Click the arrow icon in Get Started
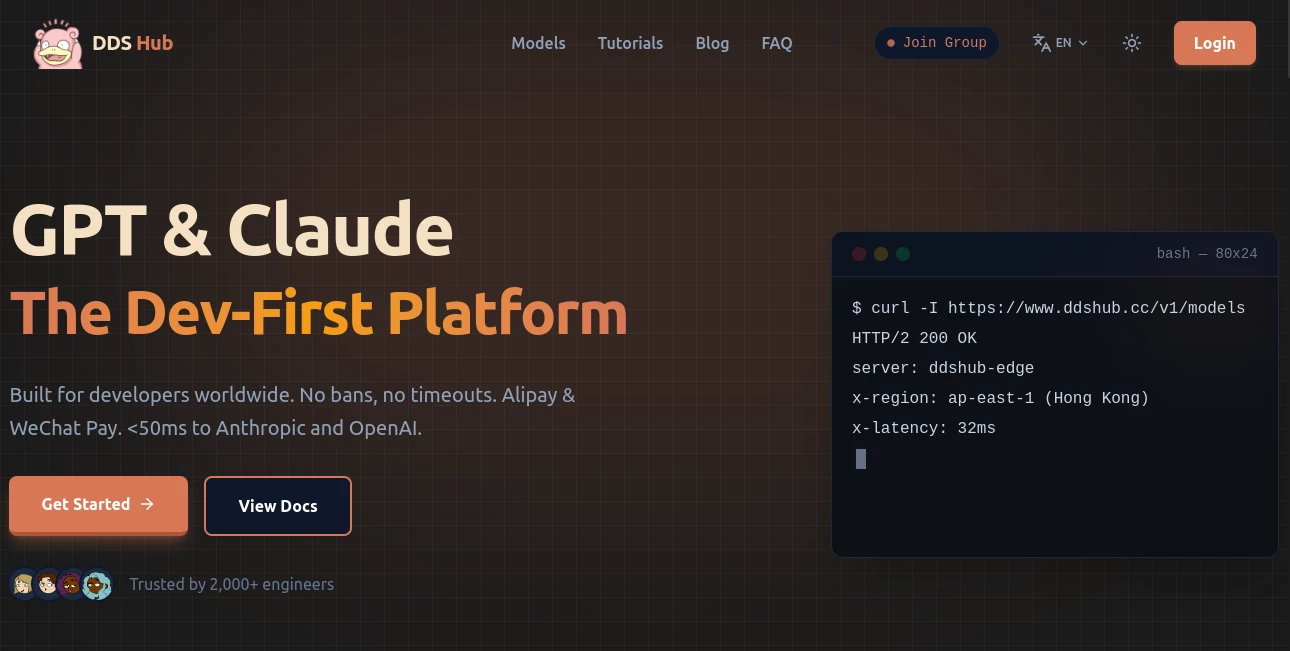Screen dimensions: 1290x651 [x=147, y=504]
